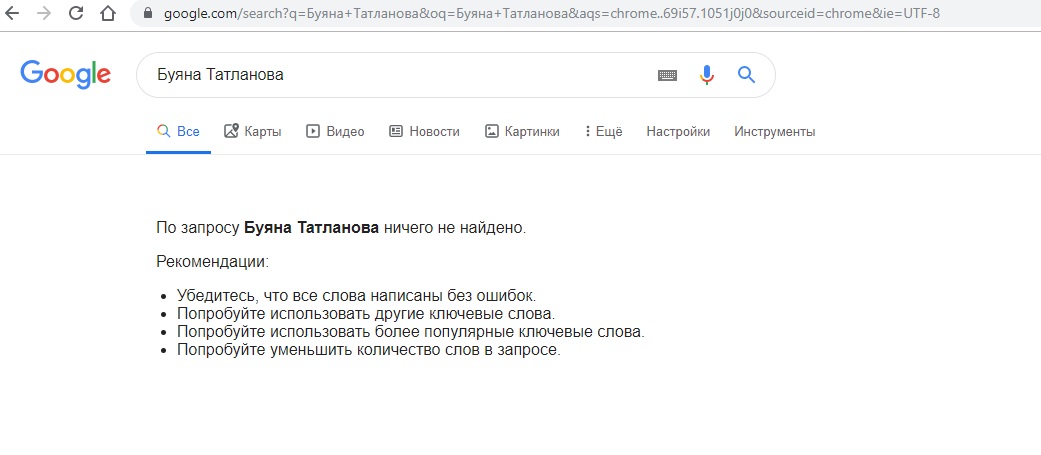Open the Настройки dropdown
The width and height of the screenshot is (1041, 455).
point(678,132)
